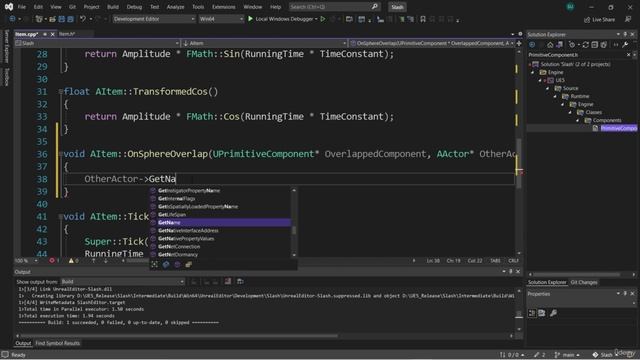Toggle fourth IntelliSense filter icon below completion list
This screenshot has width=640, height=360.
coord(189,264)
